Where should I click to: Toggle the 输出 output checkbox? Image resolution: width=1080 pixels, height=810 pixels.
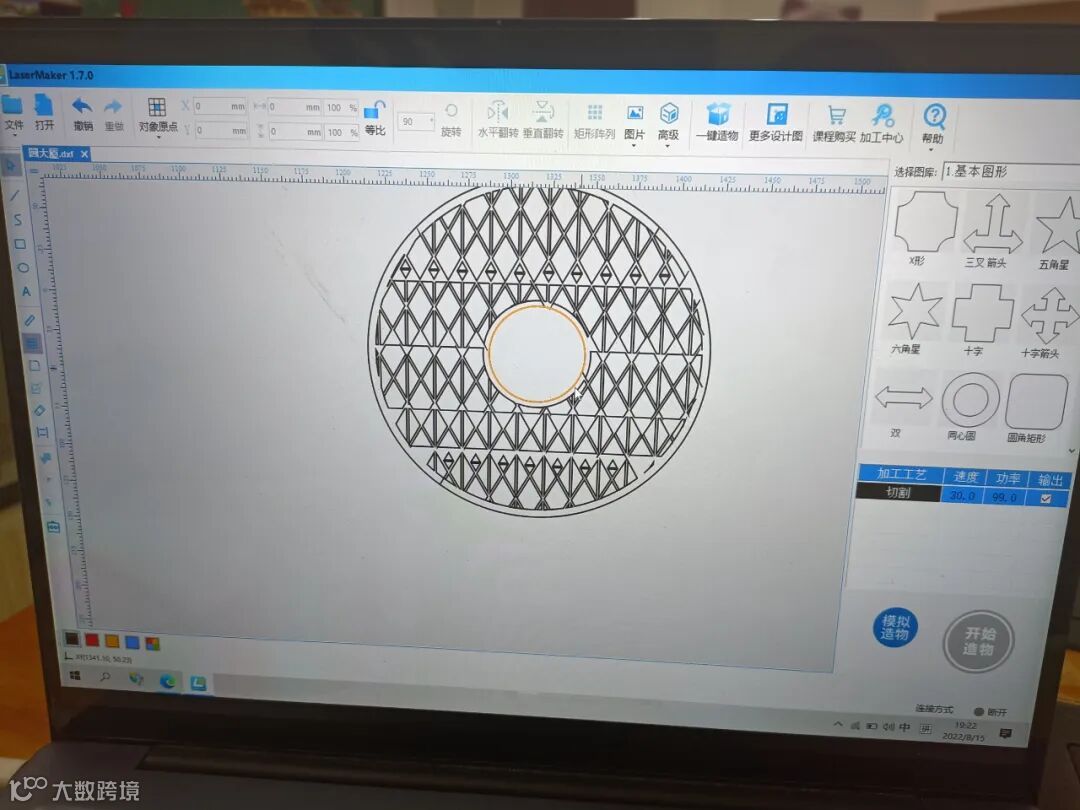click(x=1046, y=499)
